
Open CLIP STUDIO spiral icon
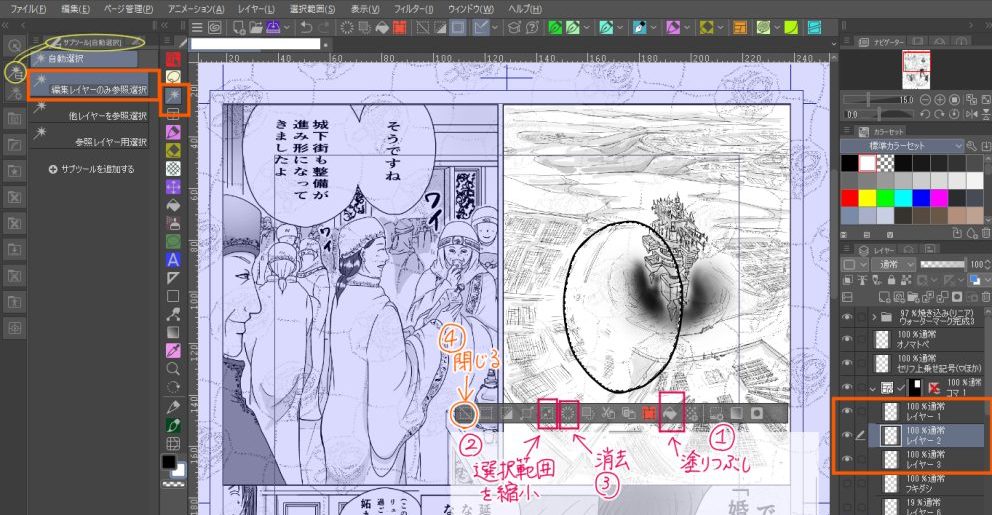click(215, 27)
